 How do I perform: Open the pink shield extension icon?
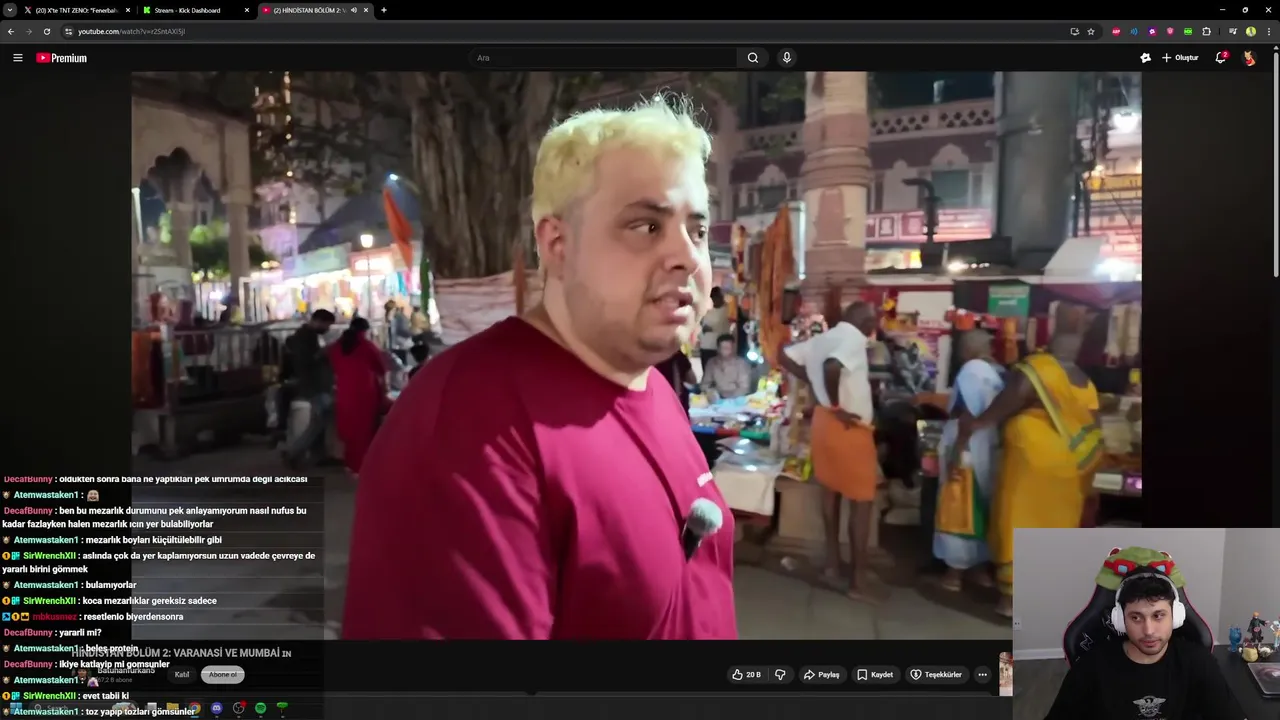(x=1170, y=31)
